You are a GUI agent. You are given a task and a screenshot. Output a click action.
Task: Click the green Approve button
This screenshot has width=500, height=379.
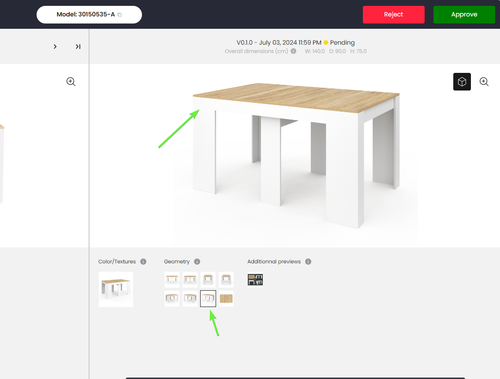pos(464,15)
